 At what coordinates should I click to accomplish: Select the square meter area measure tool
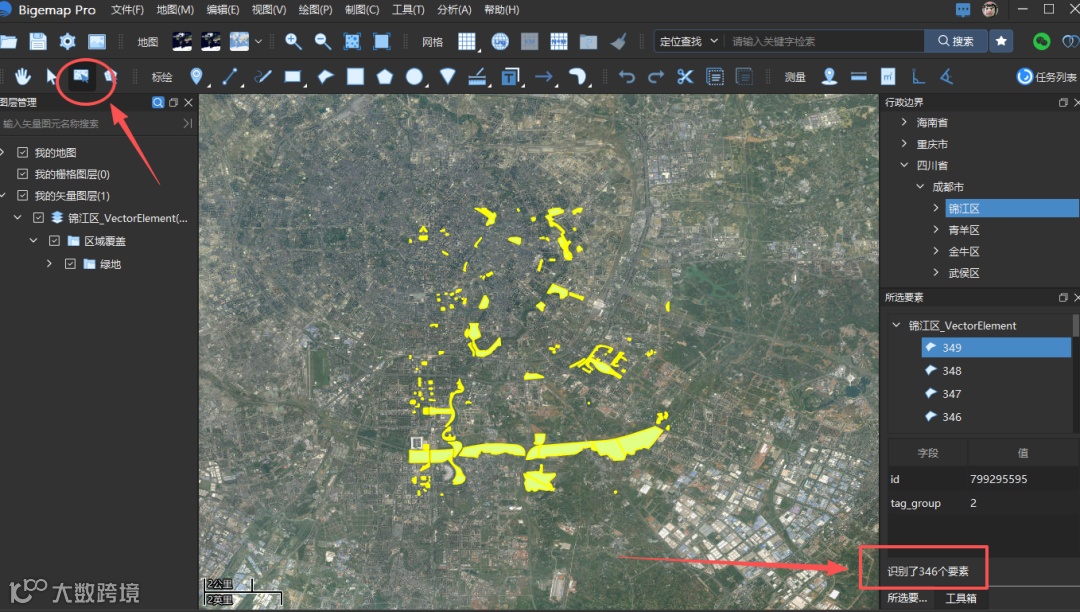[x=888, y=76]
